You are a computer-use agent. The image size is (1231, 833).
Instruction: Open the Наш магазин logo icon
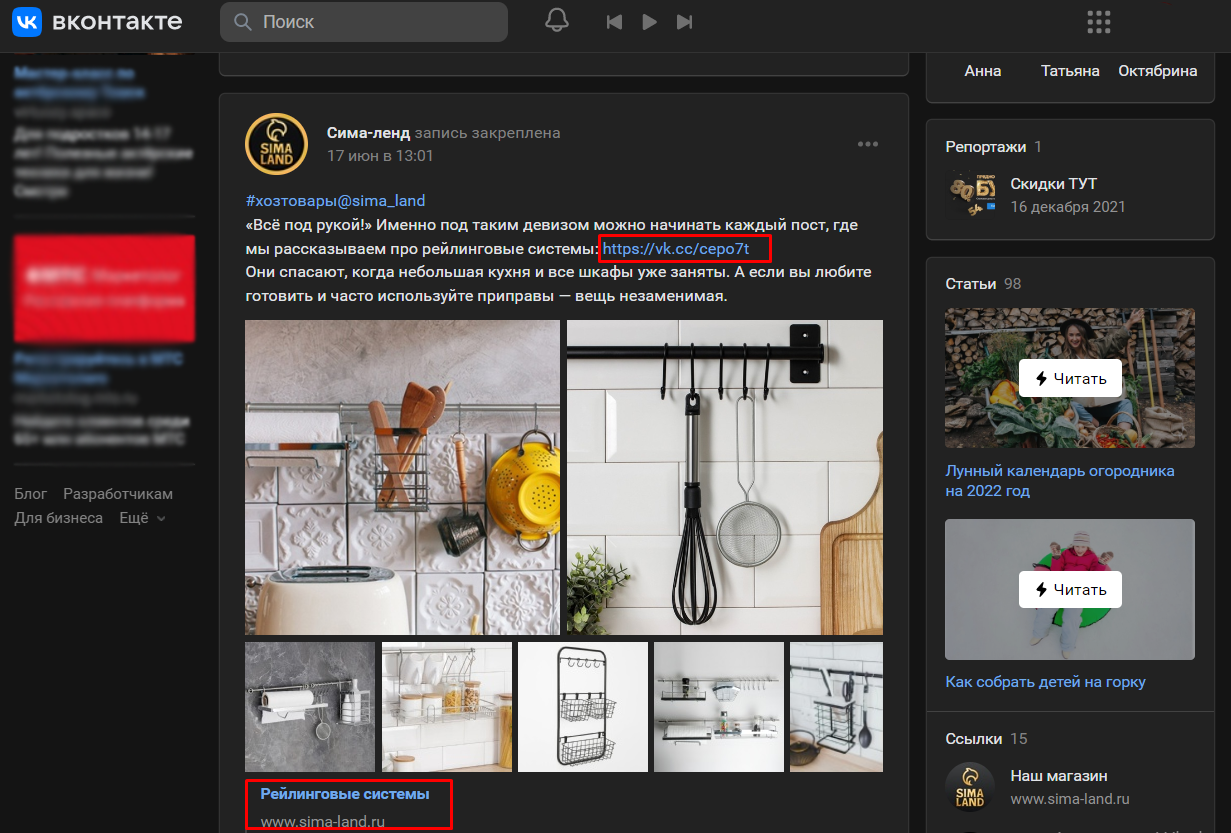tap(970, 787)
